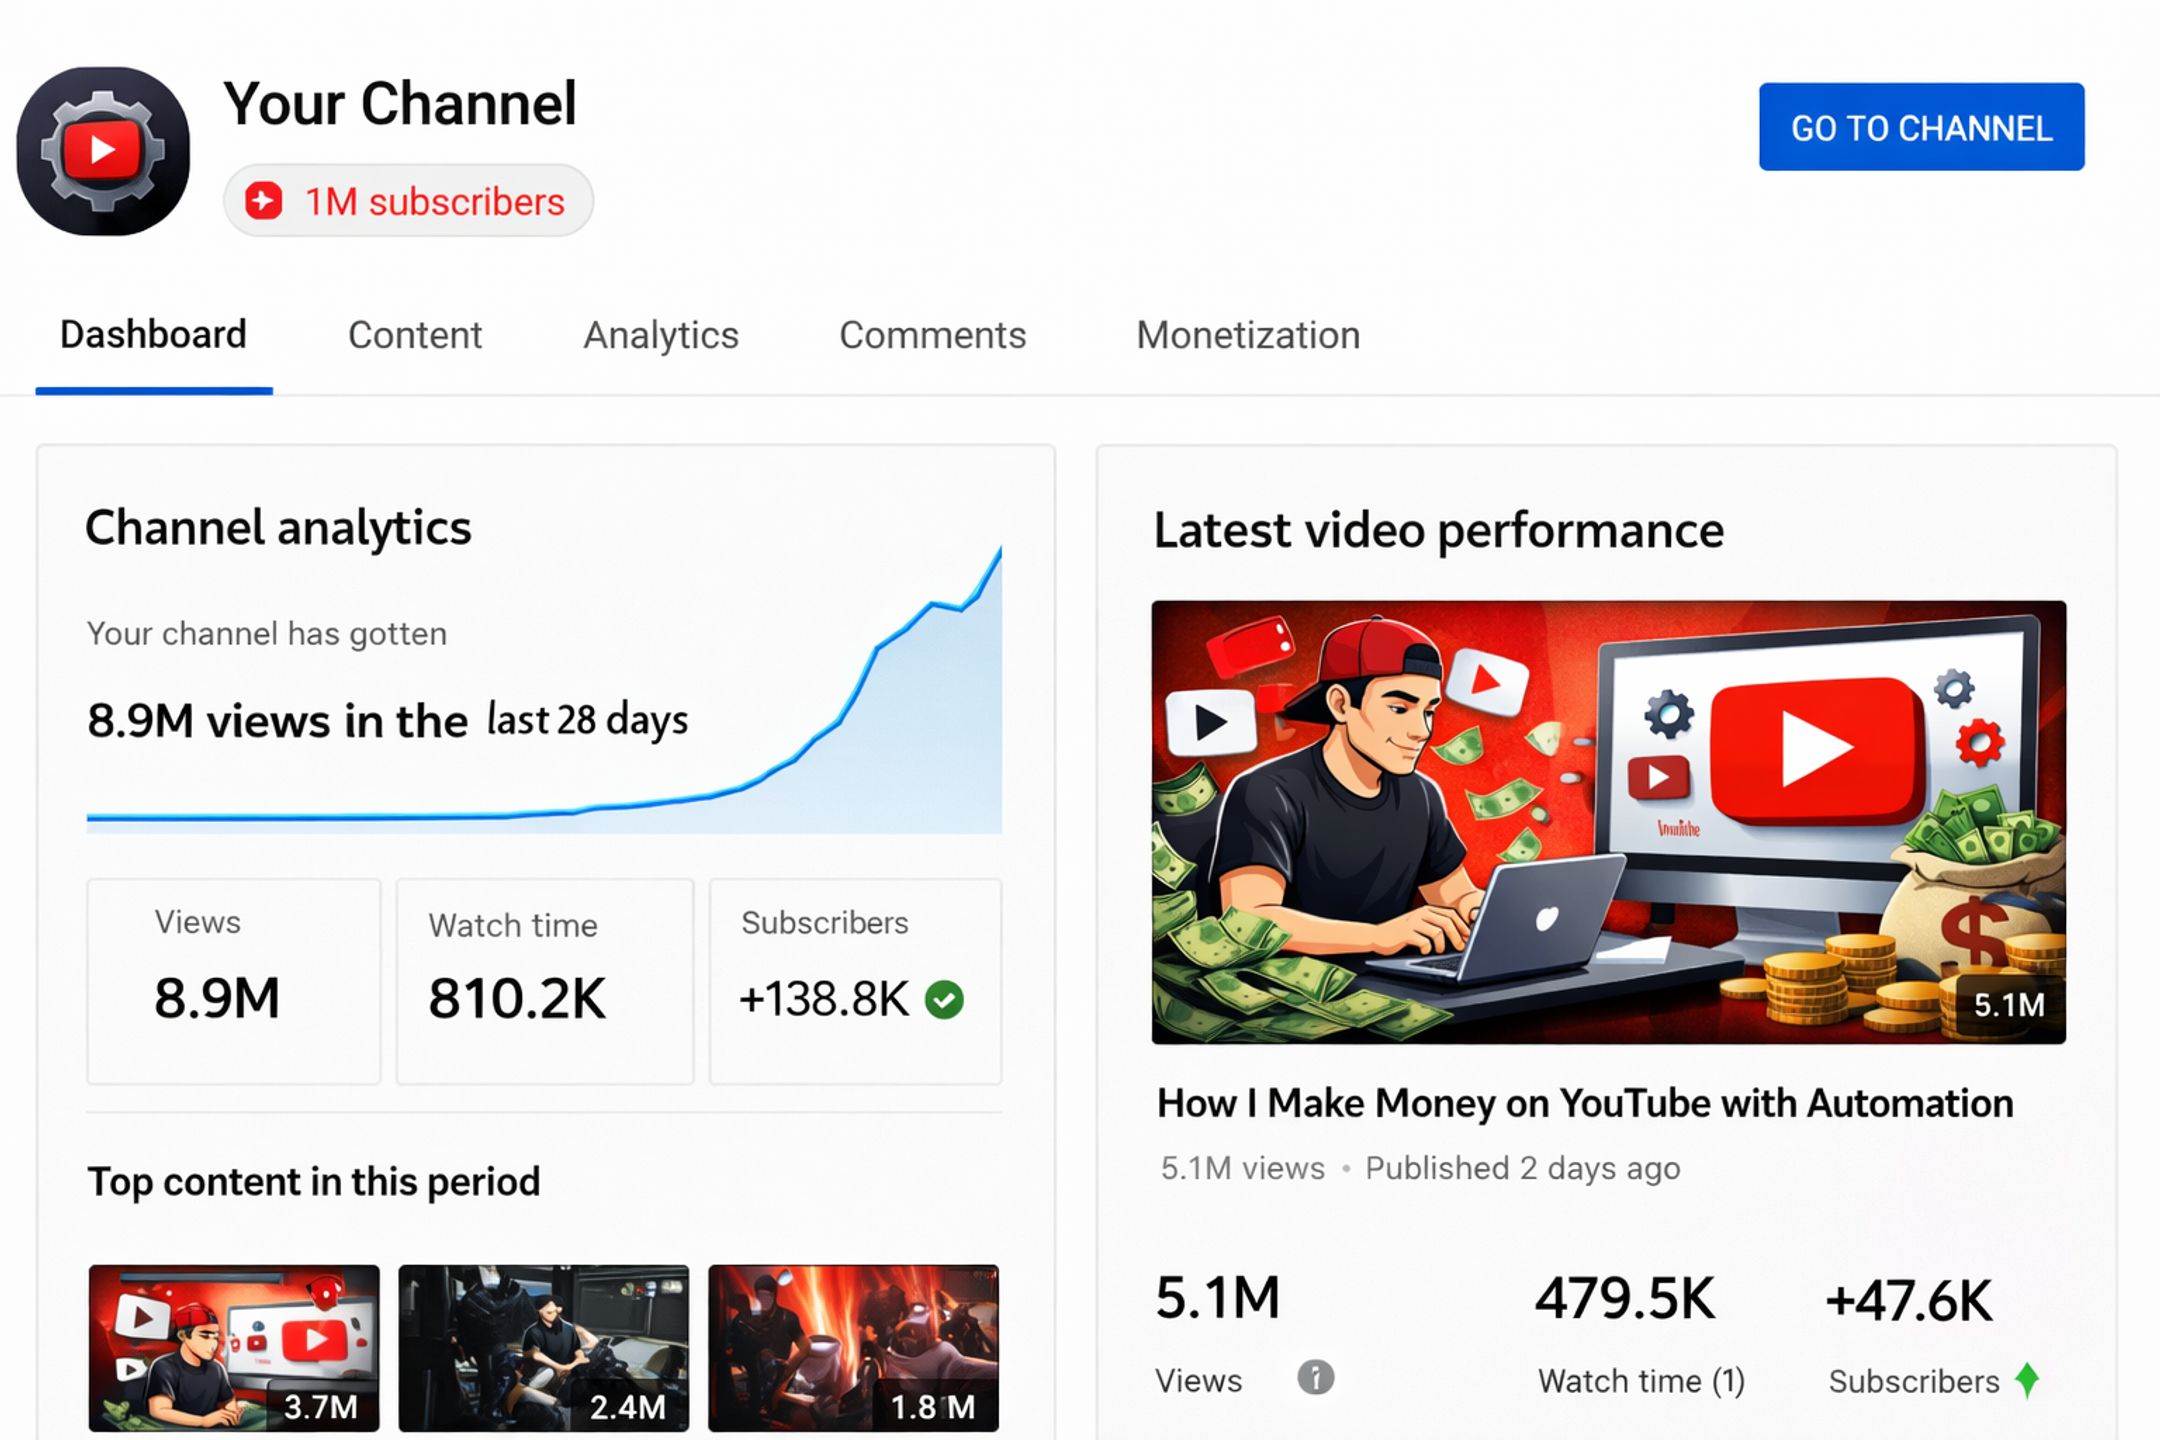This screenshot has height=1440, width=2160.
Task: Click the 5.1M badge on latest video thumbnail
Action: [2008, 1005]
